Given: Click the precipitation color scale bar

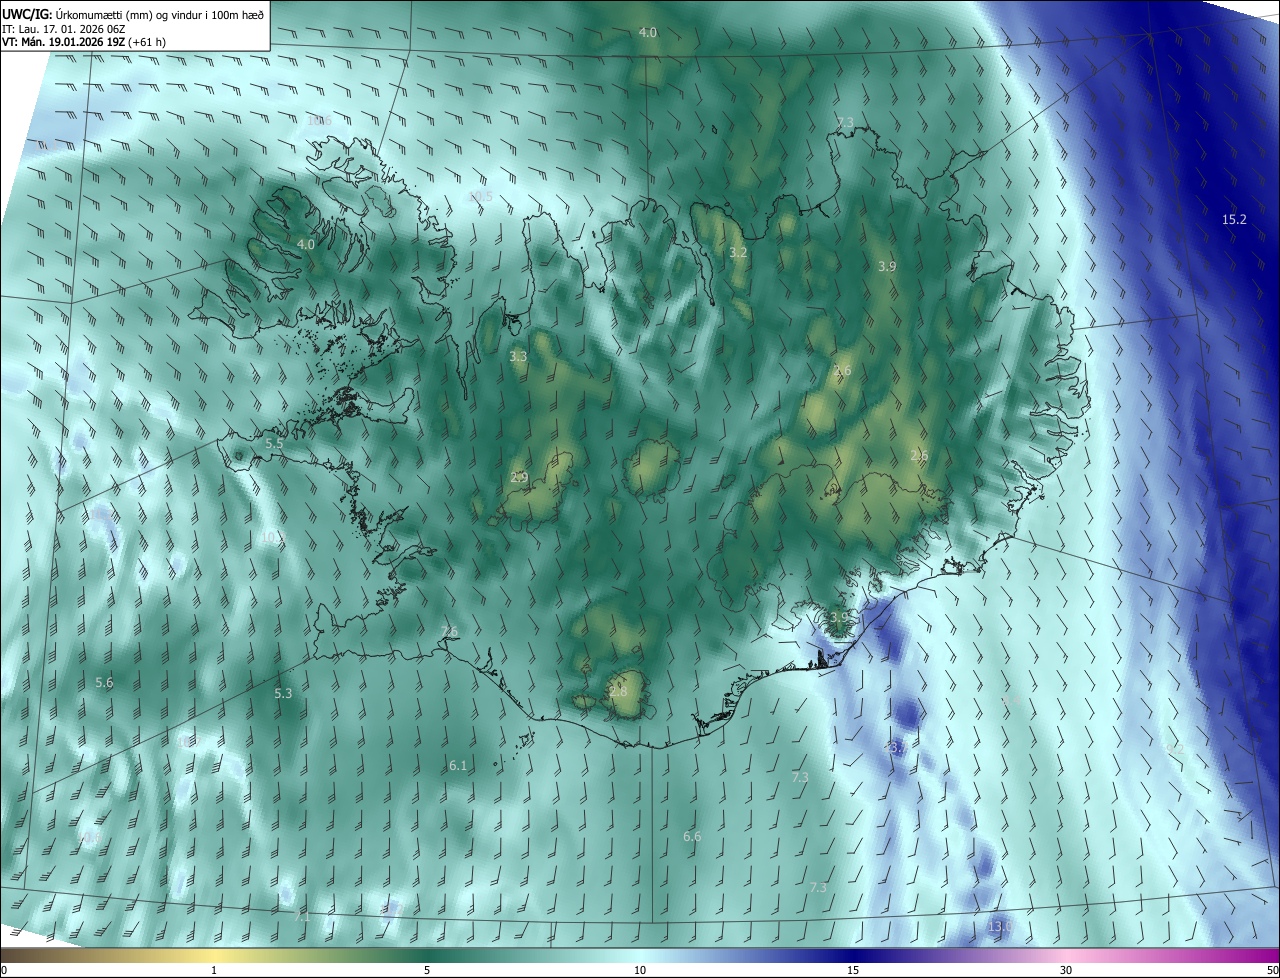Looking at the screenshot, I should (x=640, y=955).
